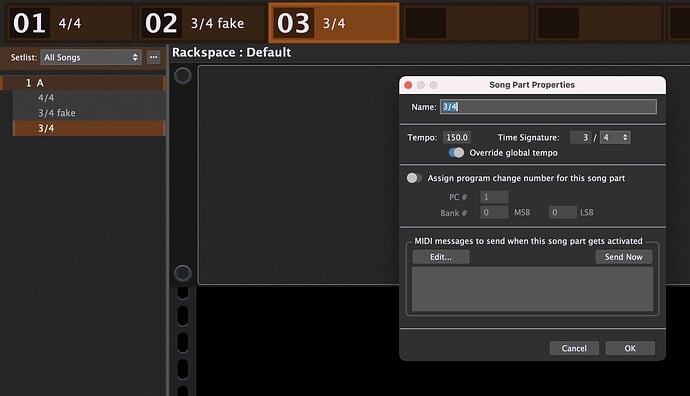
Task: Select the 3/4 fake part in list
Action: coord(89,113)
